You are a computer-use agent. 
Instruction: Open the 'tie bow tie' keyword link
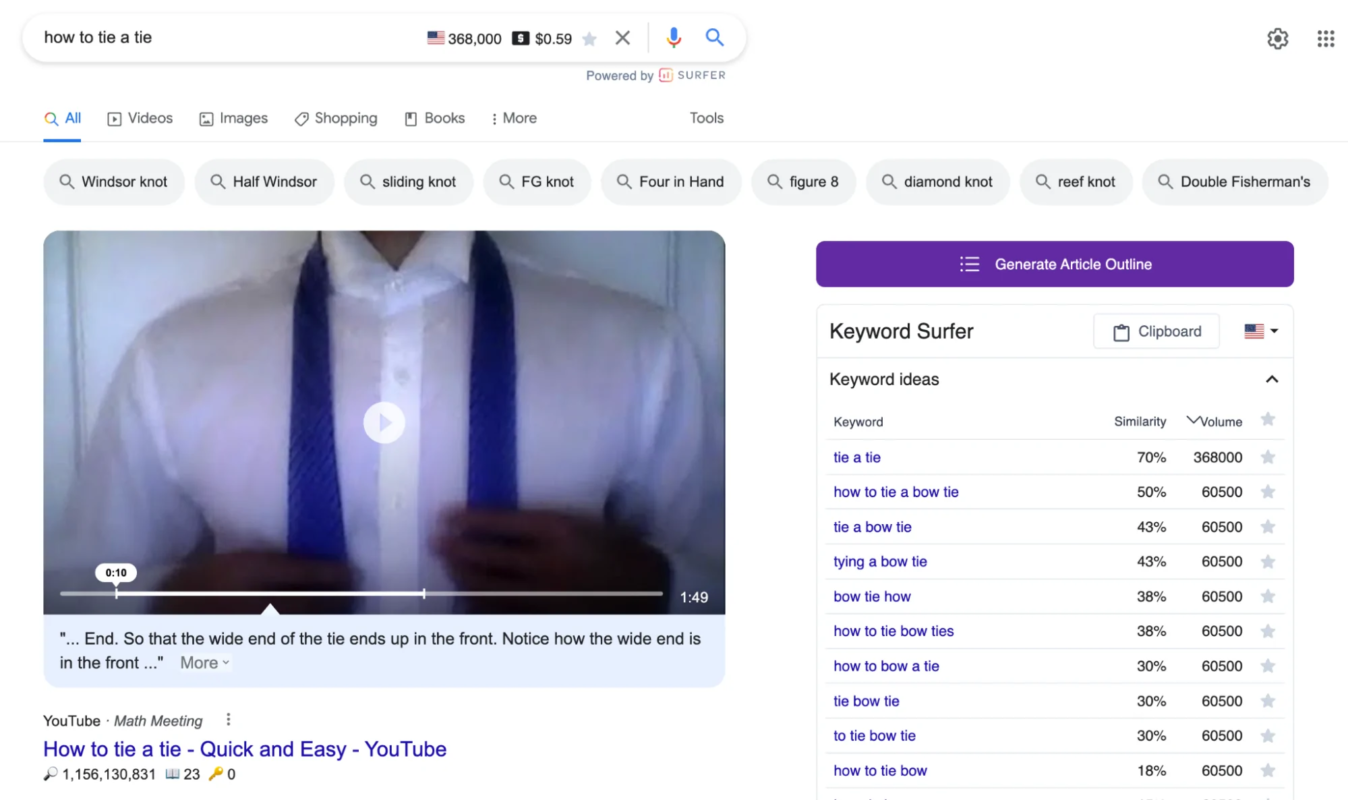point(866,701)
